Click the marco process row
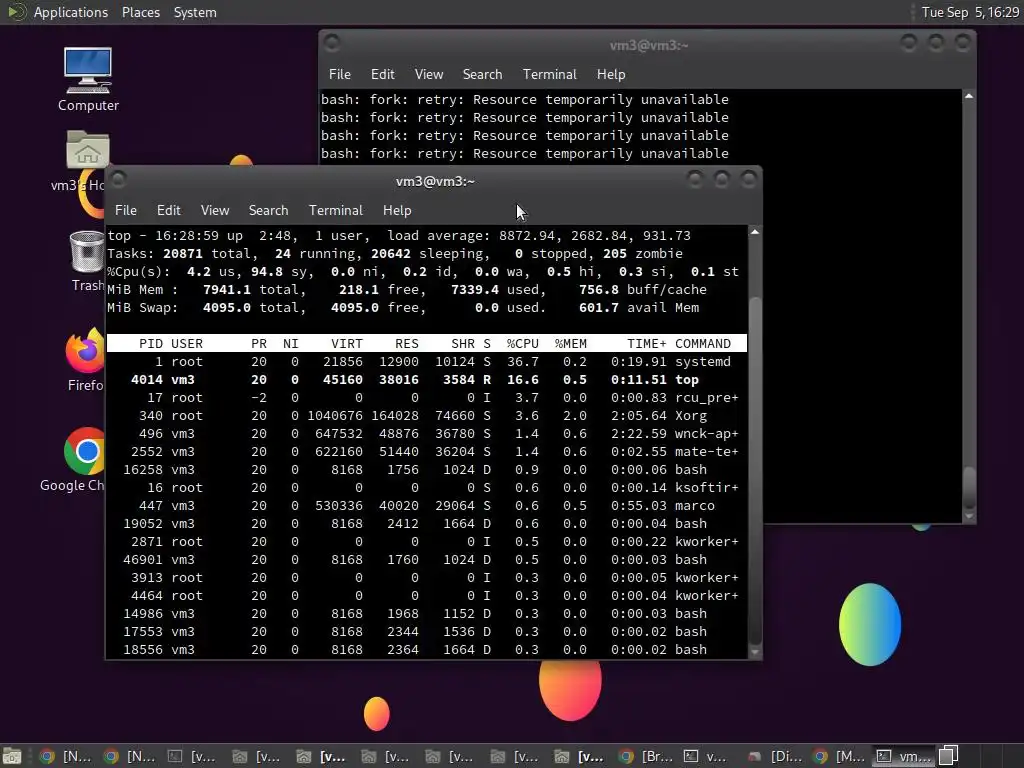Viewport: 1024px width, 768px height. pyautogui.click(x=427, y=506)
